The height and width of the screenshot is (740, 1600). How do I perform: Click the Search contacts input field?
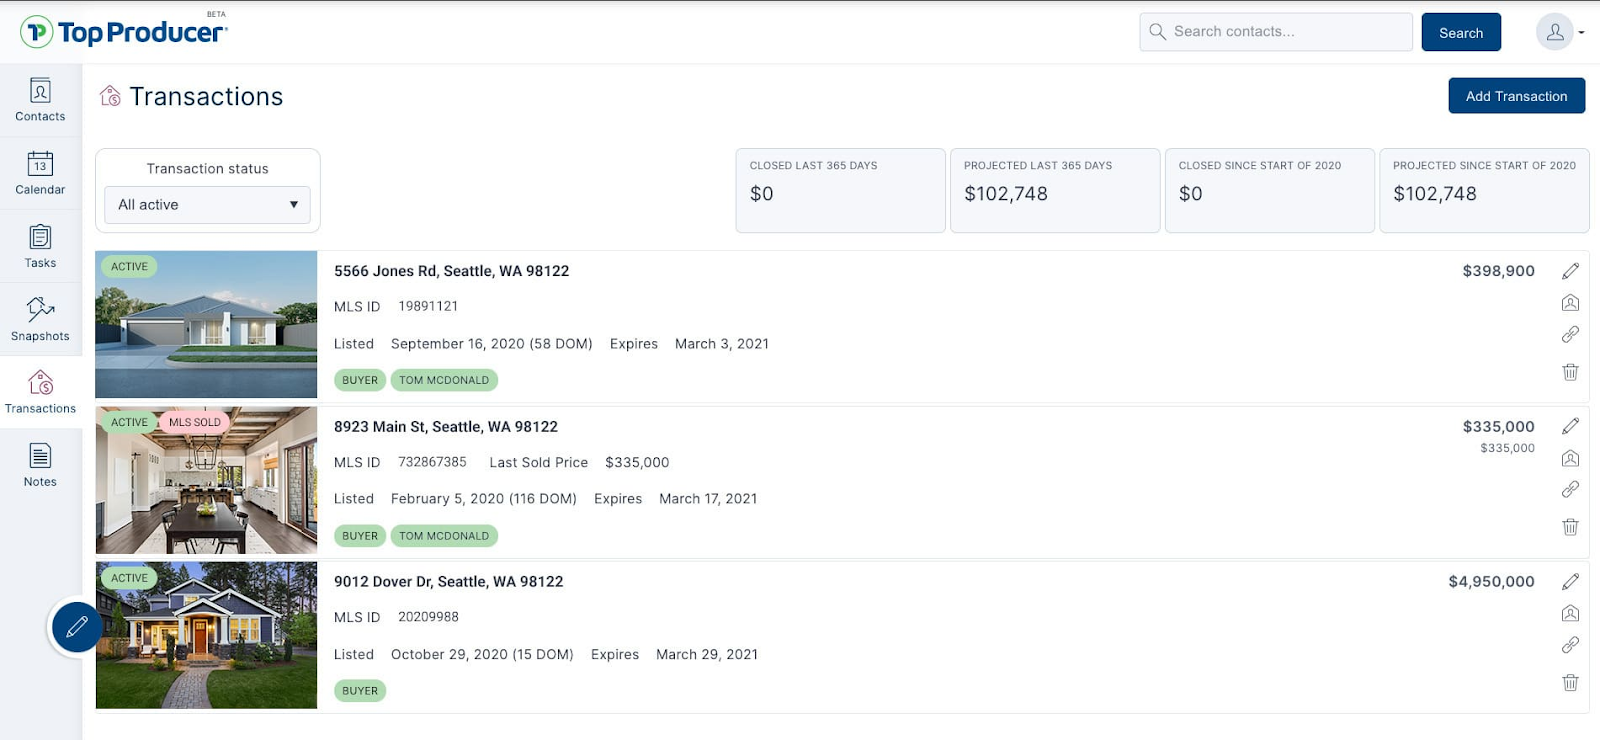pyautogui.click(x=1276, y=32)
